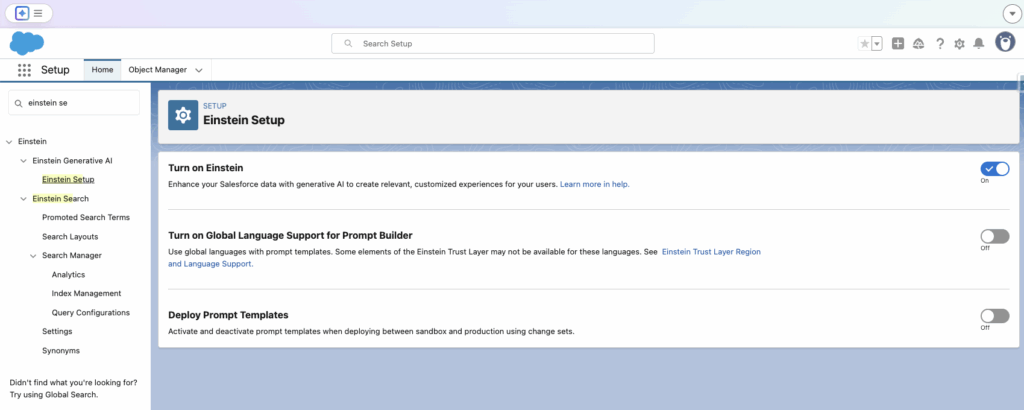Open the global actions plus icon
This screenshot has width=1024, height=410.
(898, 44)
